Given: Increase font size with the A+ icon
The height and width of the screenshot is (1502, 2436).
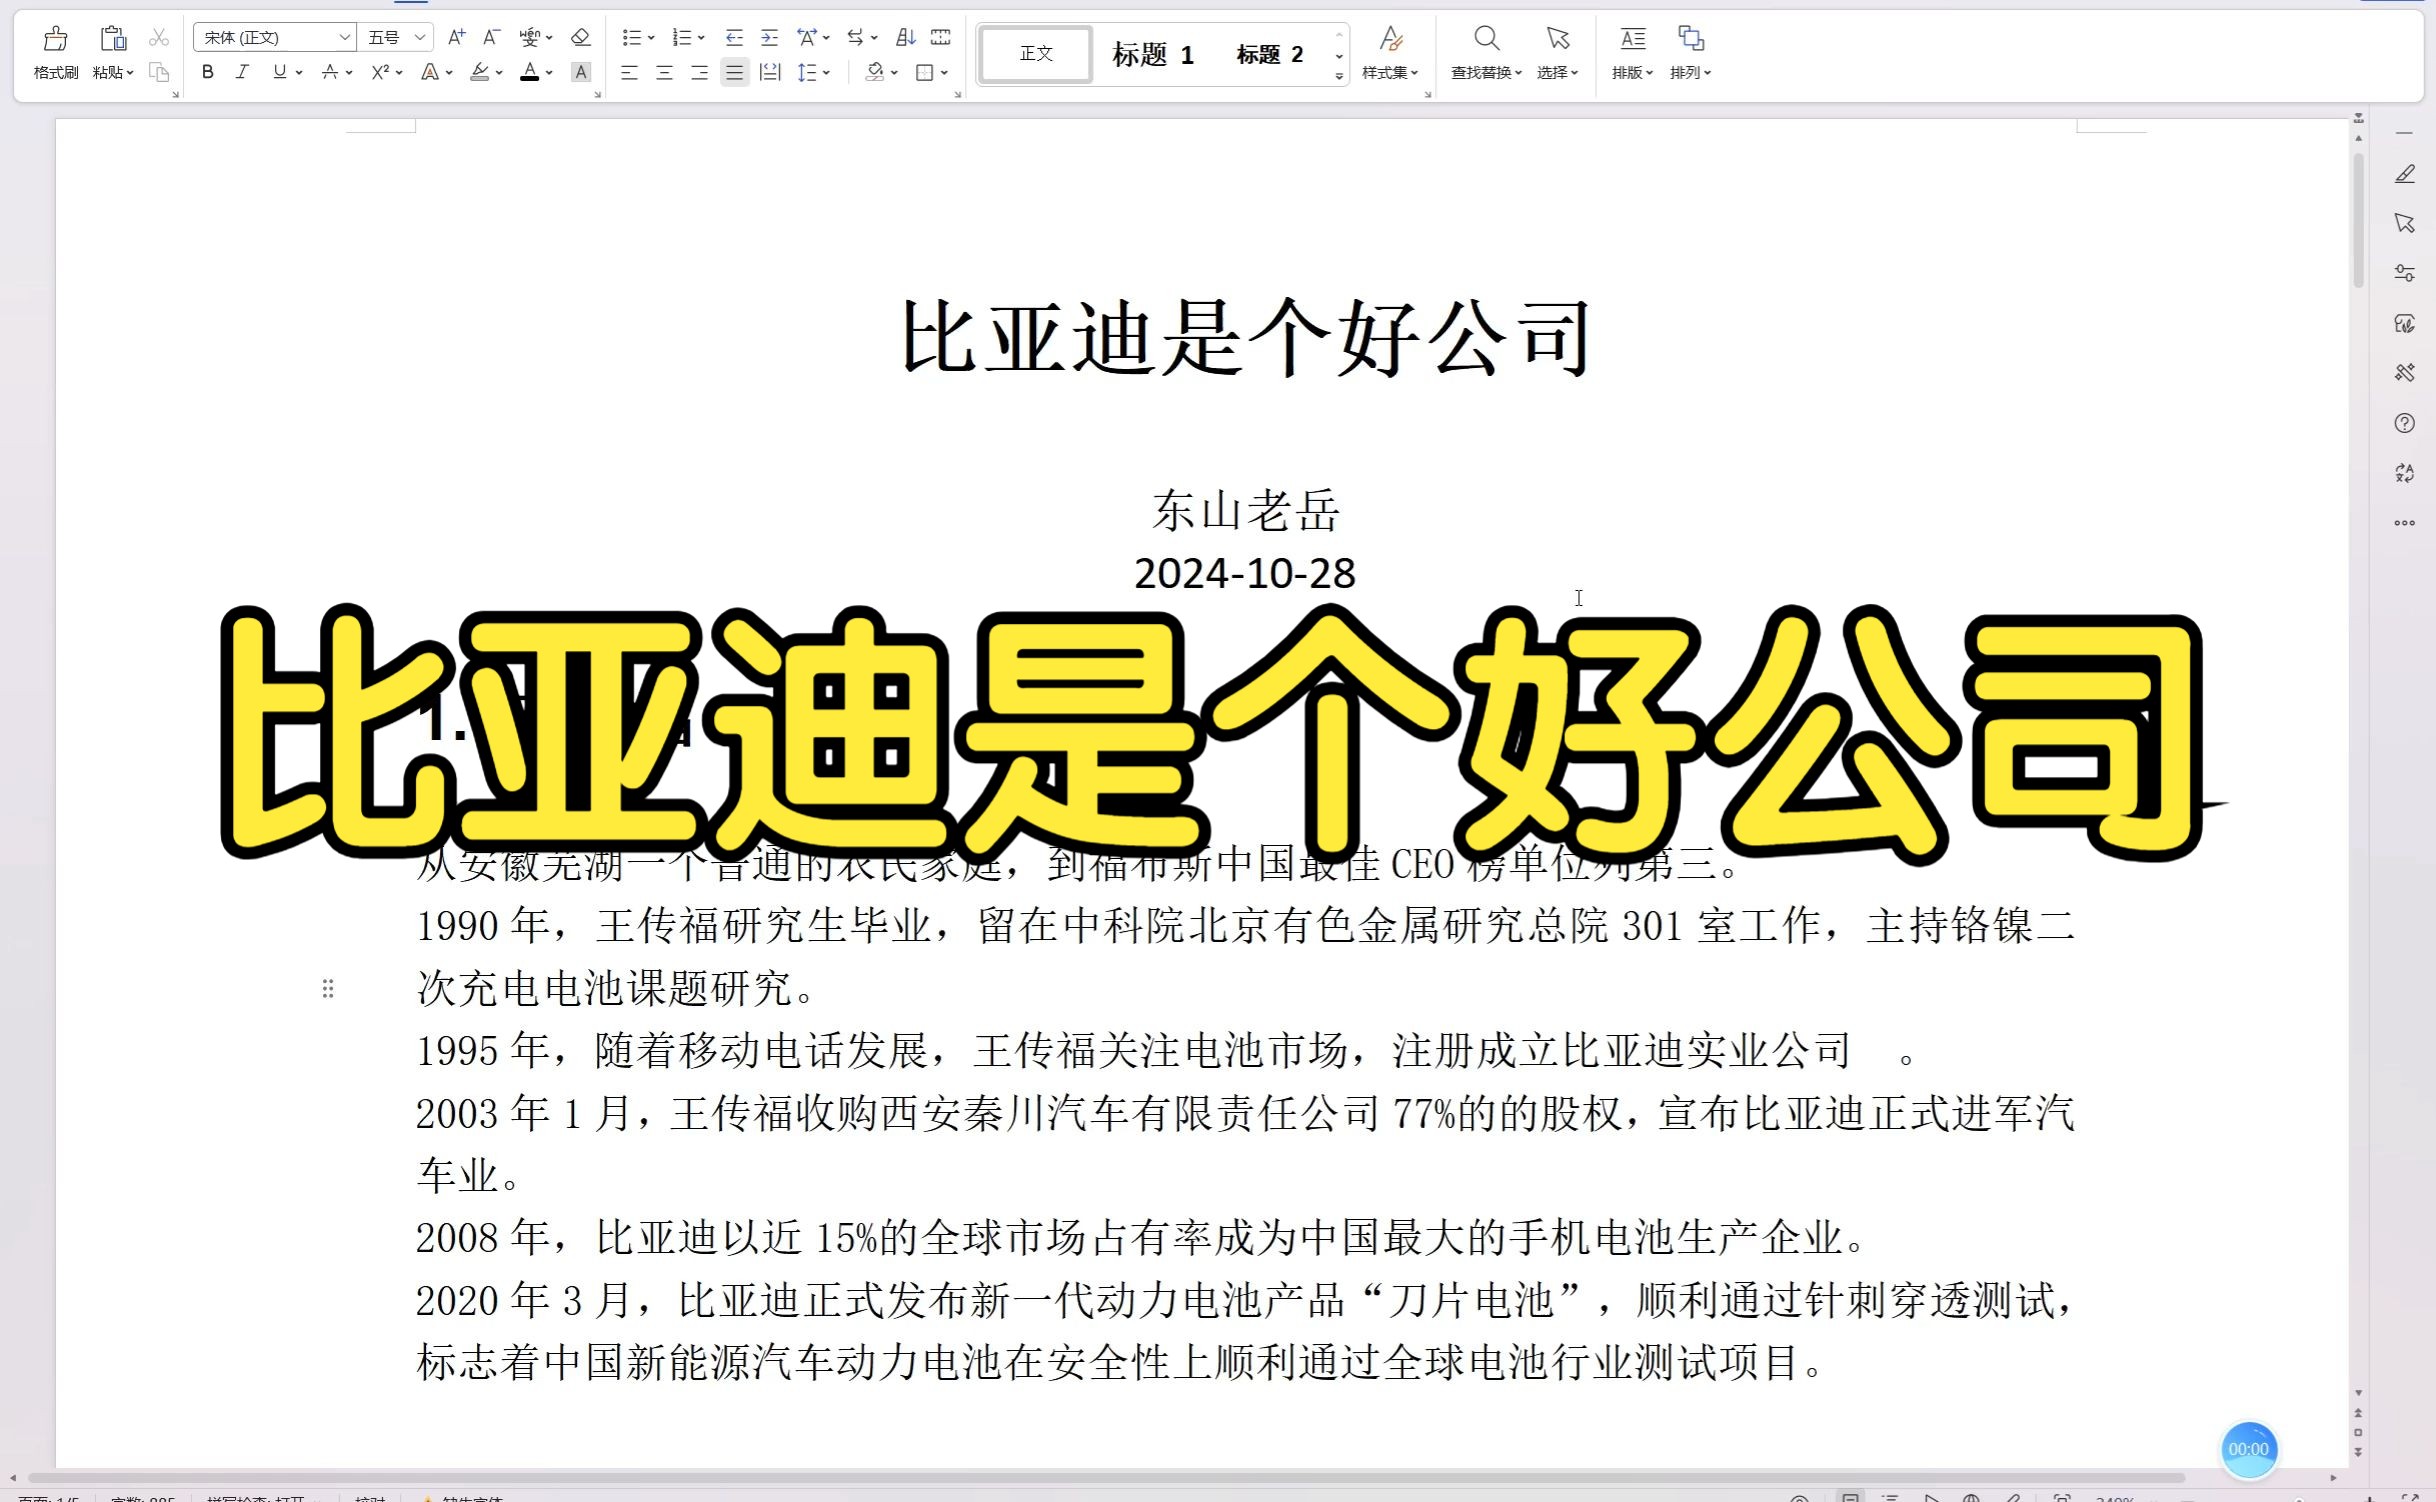Looking at the screenshot, I should coord(456,38).
